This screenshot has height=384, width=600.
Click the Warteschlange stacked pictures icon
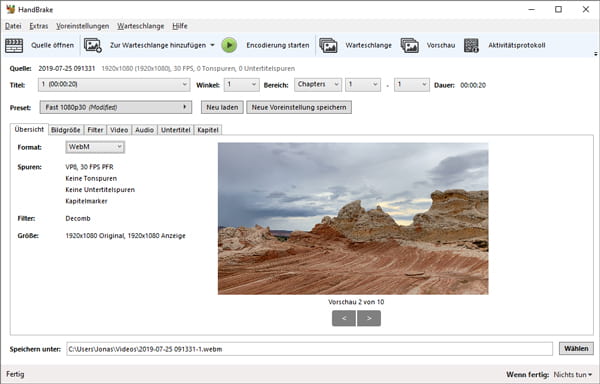click(328, 45)
